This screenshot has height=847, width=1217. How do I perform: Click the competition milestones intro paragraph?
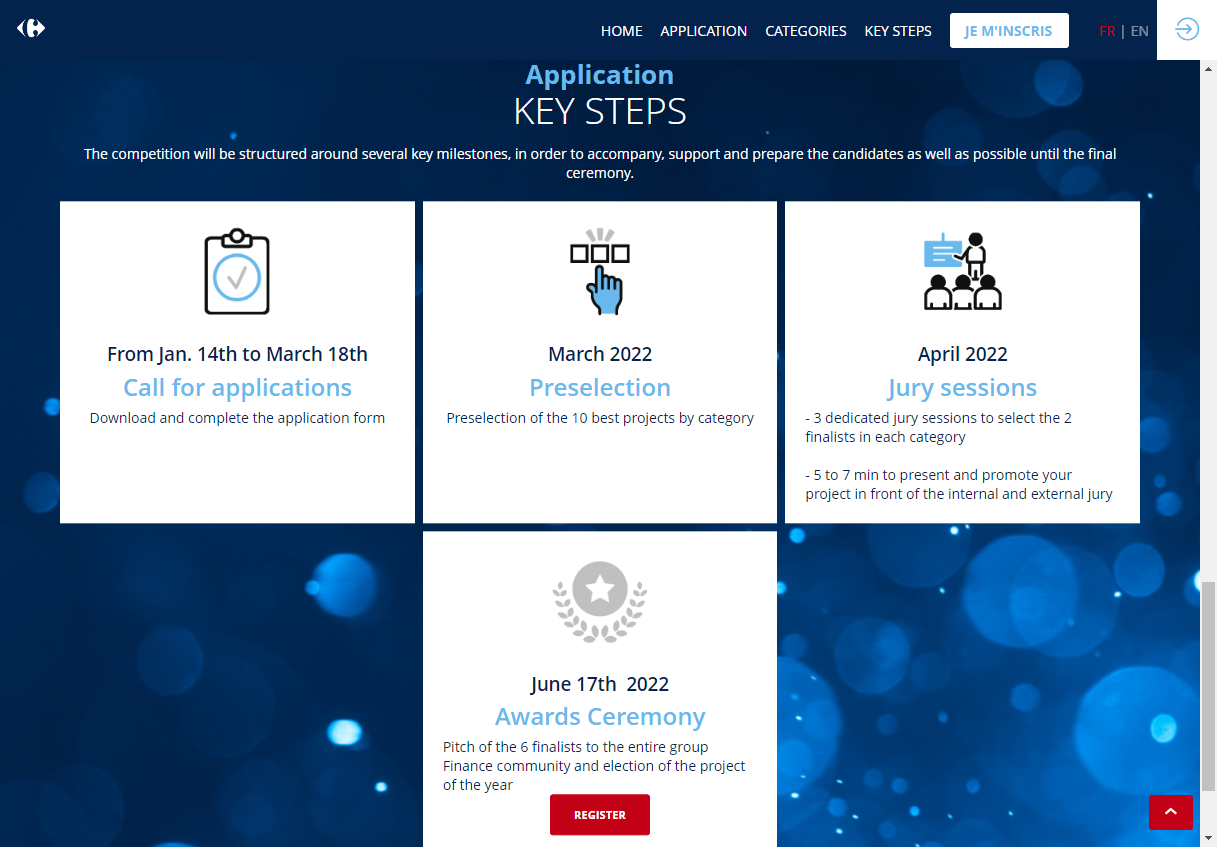click(600, 163)
